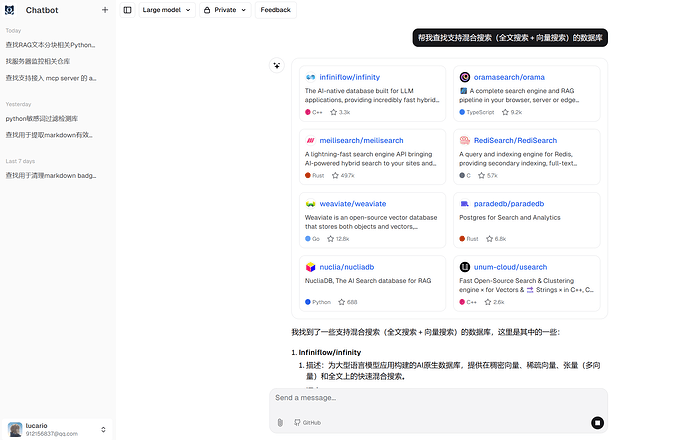Viewport: 690px width, 440px height.
Task: Toggle the GitHub search option
Action: coord(307,423)
